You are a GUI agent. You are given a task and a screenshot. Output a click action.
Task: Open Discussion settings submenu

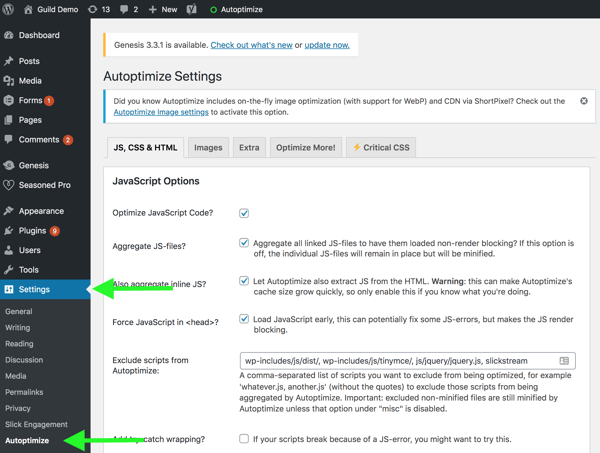(x=24, y=360)
